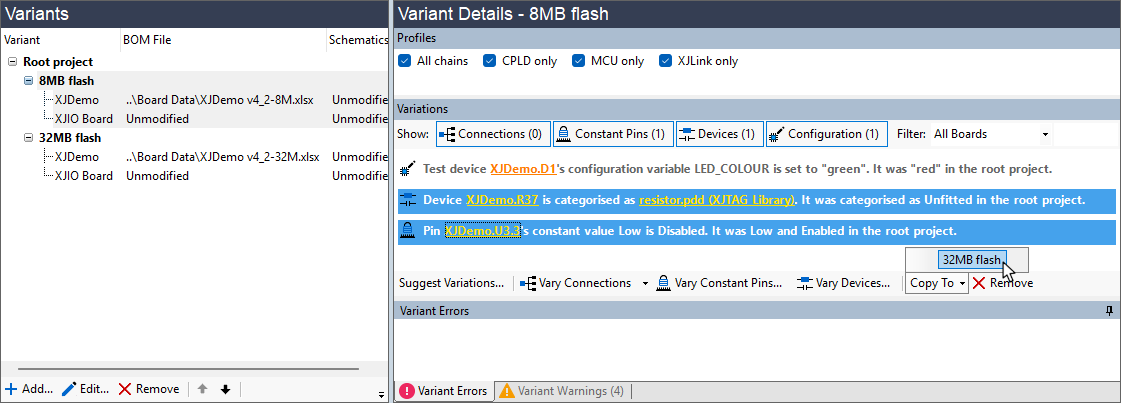Click the Add variant plus icon
Screen dimensions: 1121x403
[11, 389]
